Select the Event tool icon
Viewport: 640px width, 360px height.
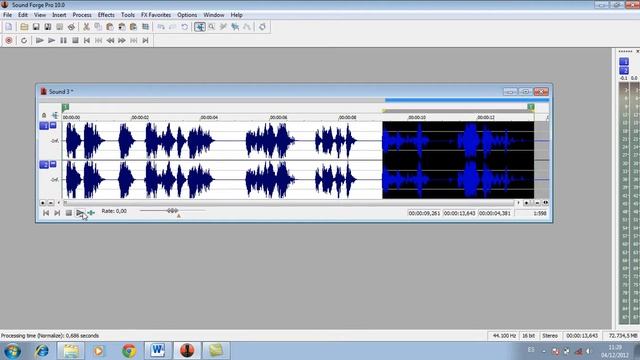(x=235, y=27)
